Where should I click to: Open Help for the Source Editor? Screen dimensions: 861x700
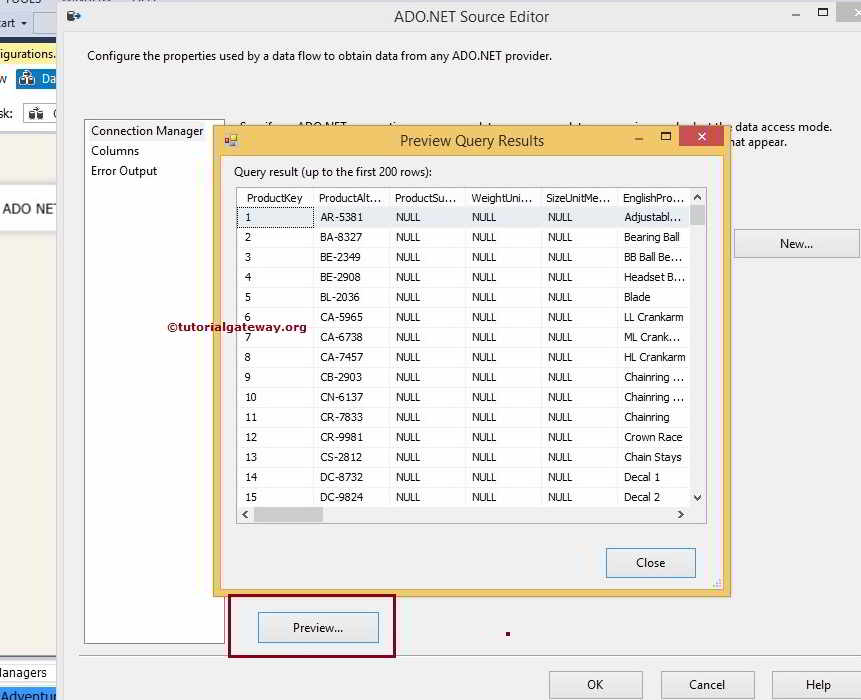click(818, 685)
